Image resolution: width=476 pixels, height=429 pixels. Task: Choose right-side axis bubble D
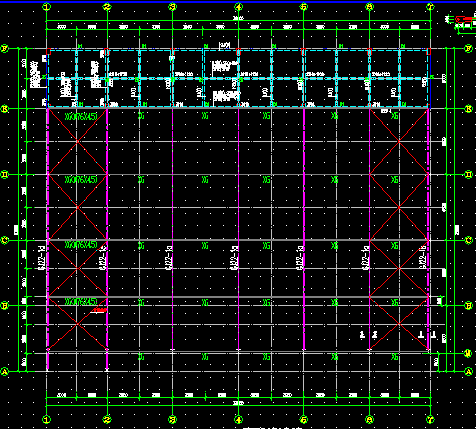click(469, 174)
